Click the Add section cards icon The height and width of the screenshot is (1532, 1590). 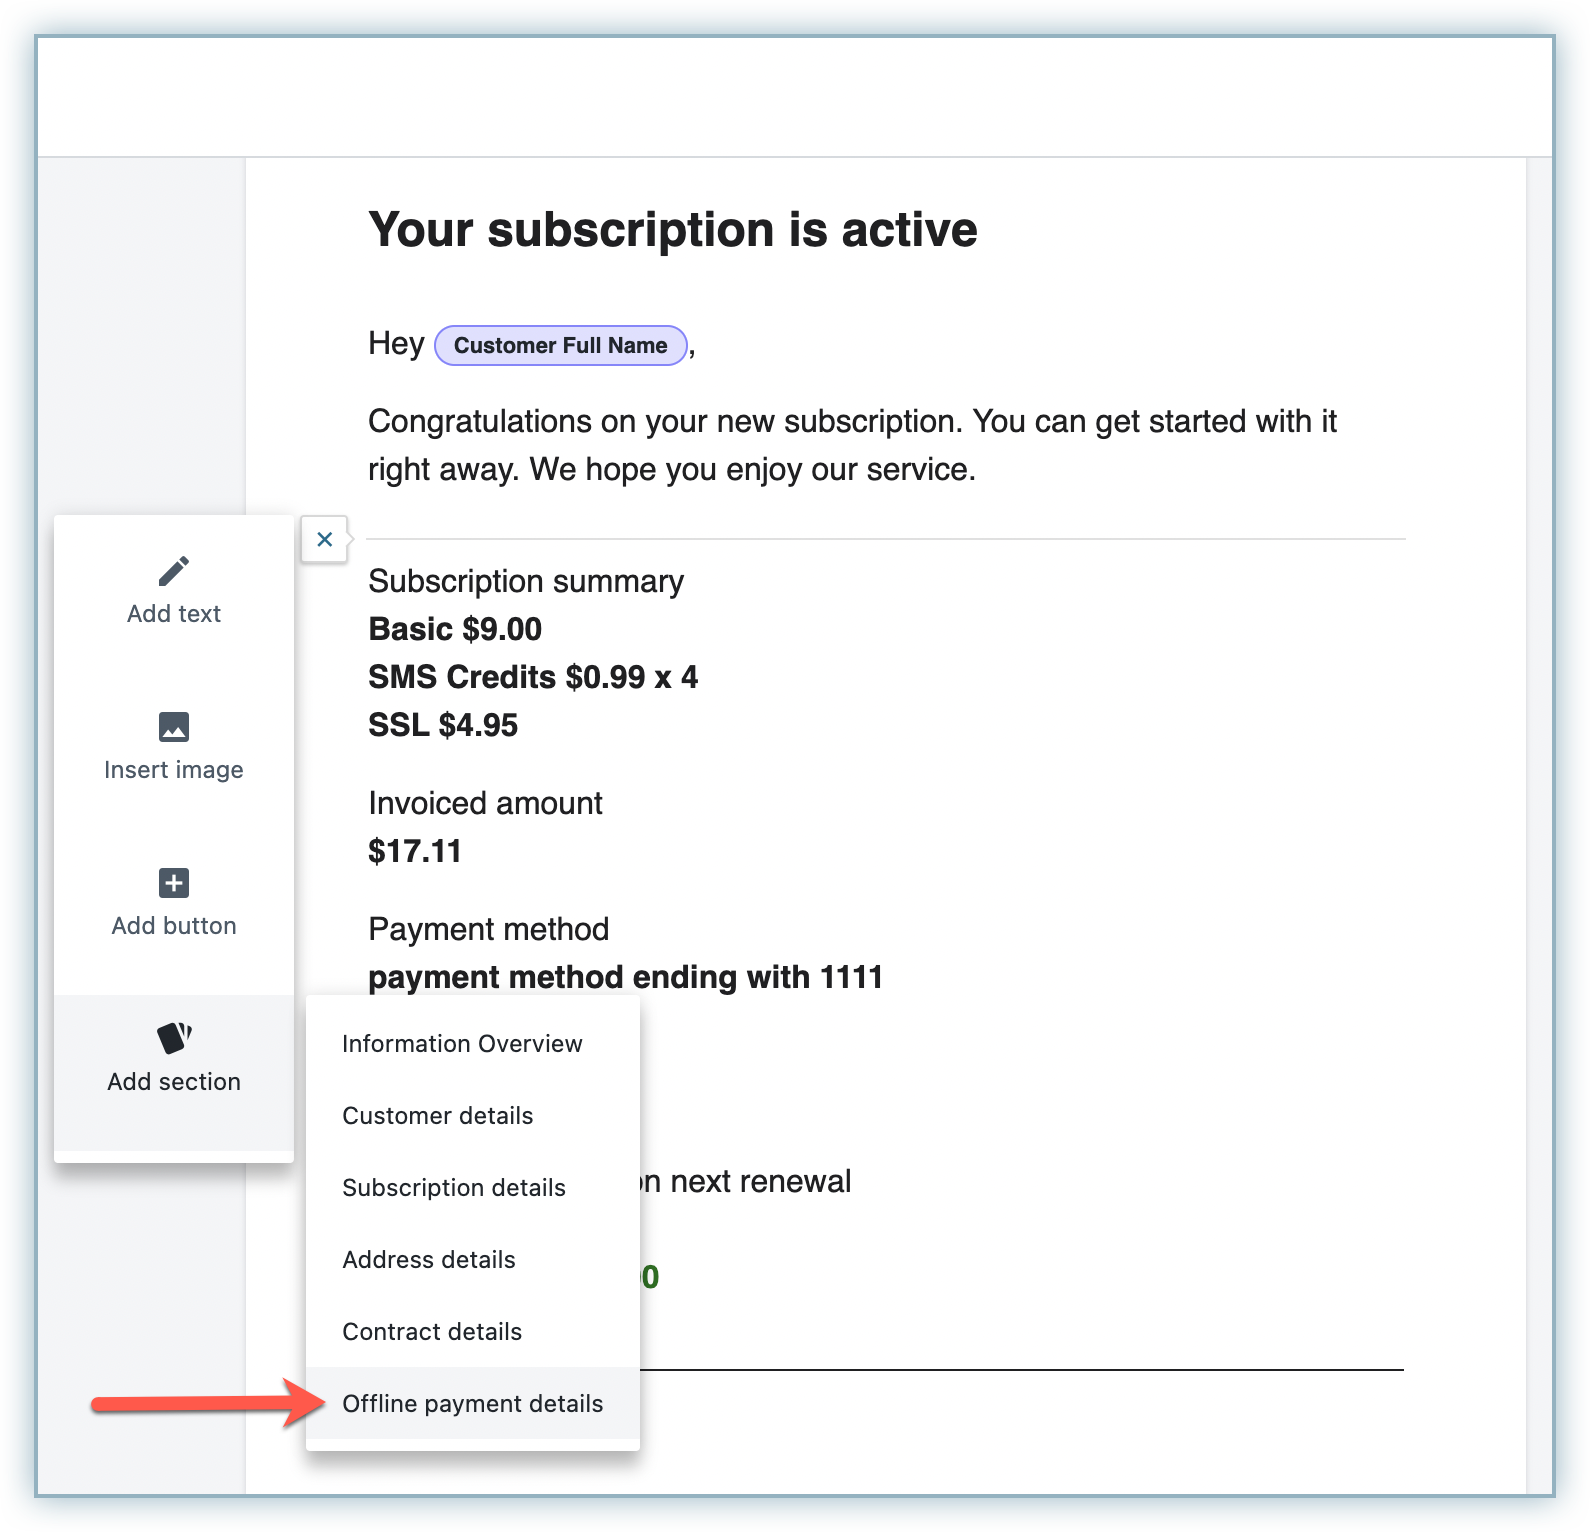point(174,1038)
